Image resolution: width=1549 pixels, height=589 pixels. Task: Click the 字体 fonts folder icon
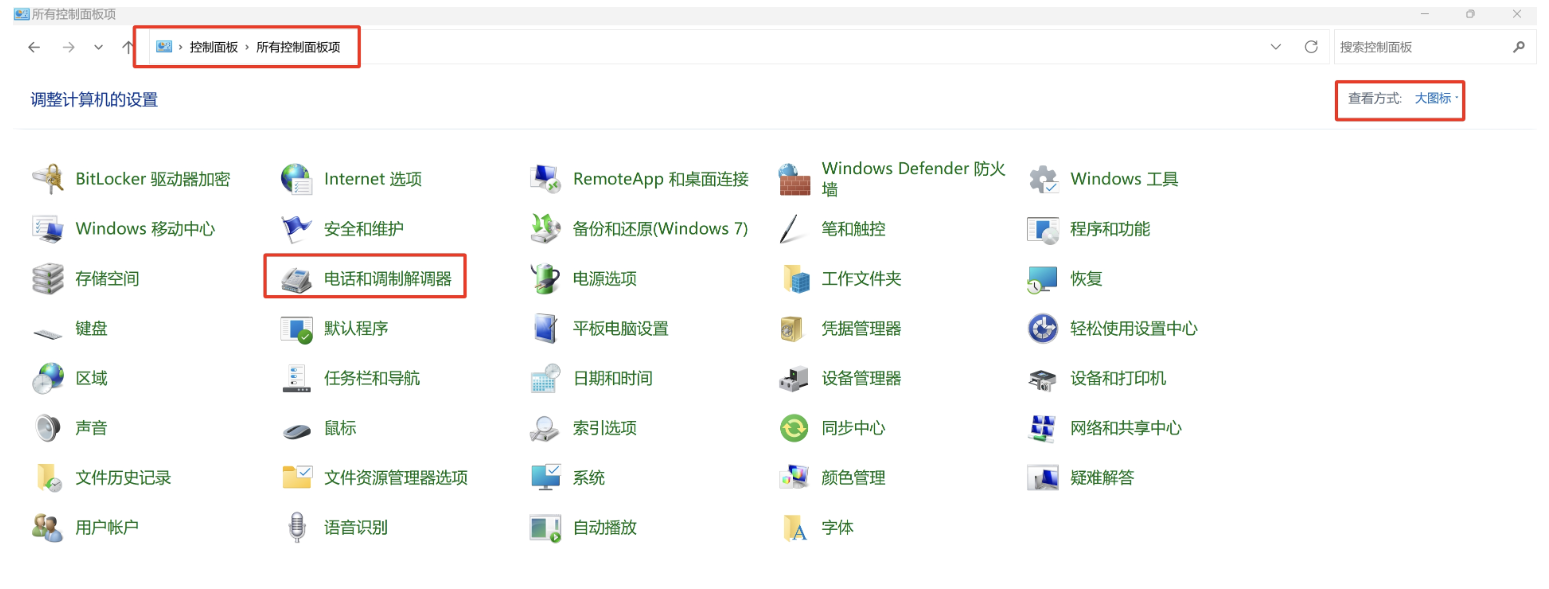click(x=794, y=528)
